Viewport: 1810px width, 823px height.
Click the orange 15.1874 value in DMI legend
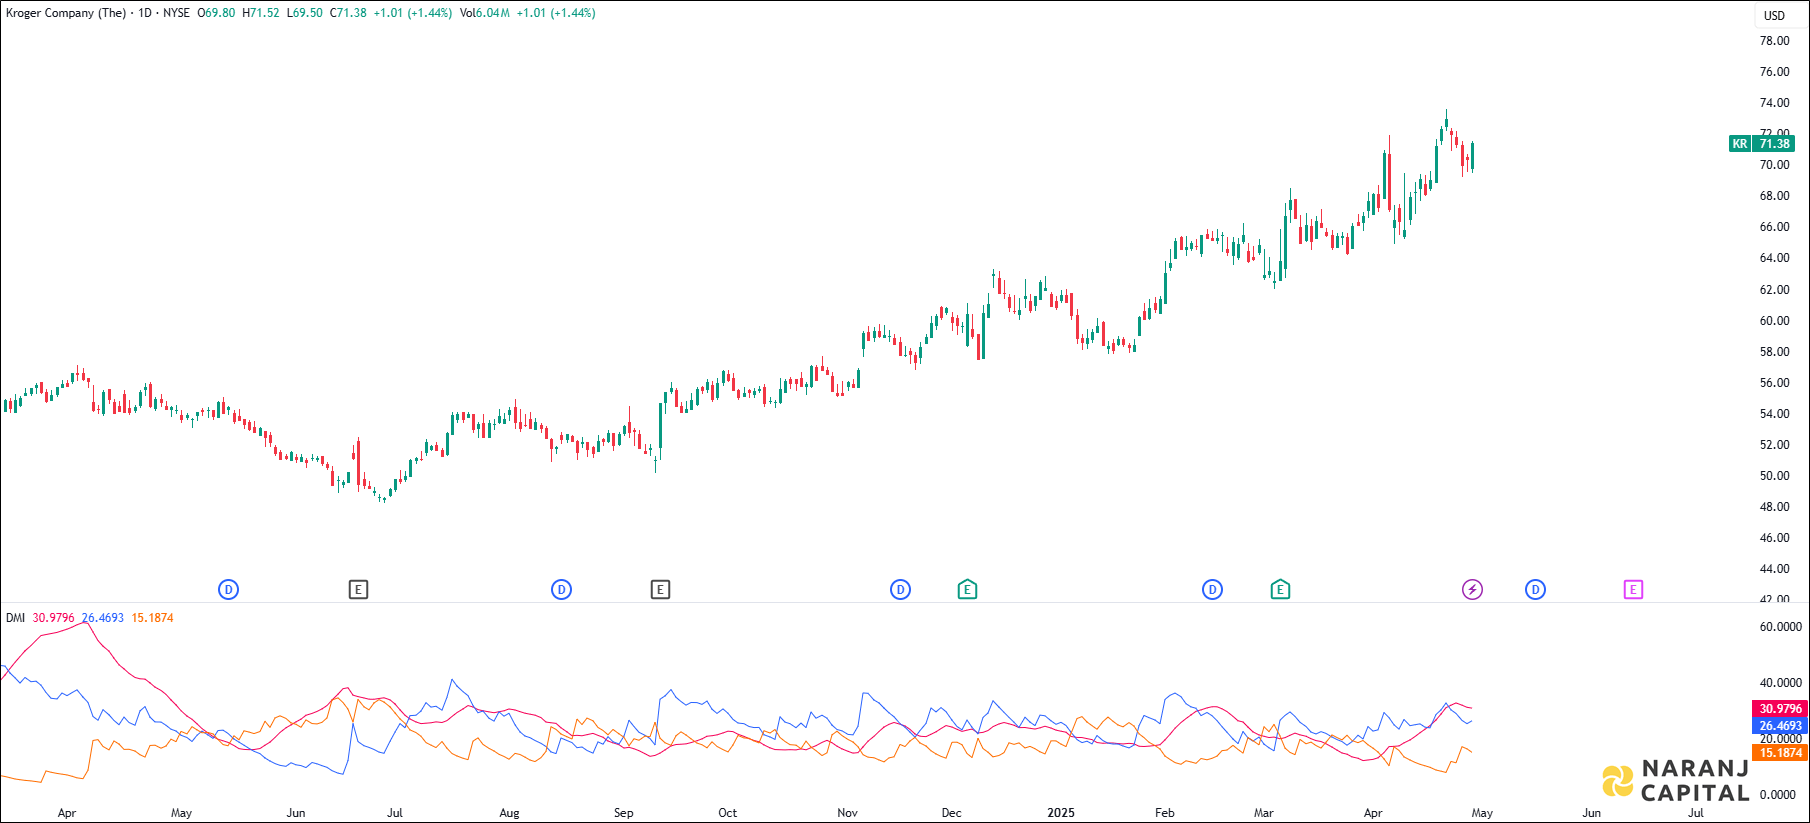(152, 618)
